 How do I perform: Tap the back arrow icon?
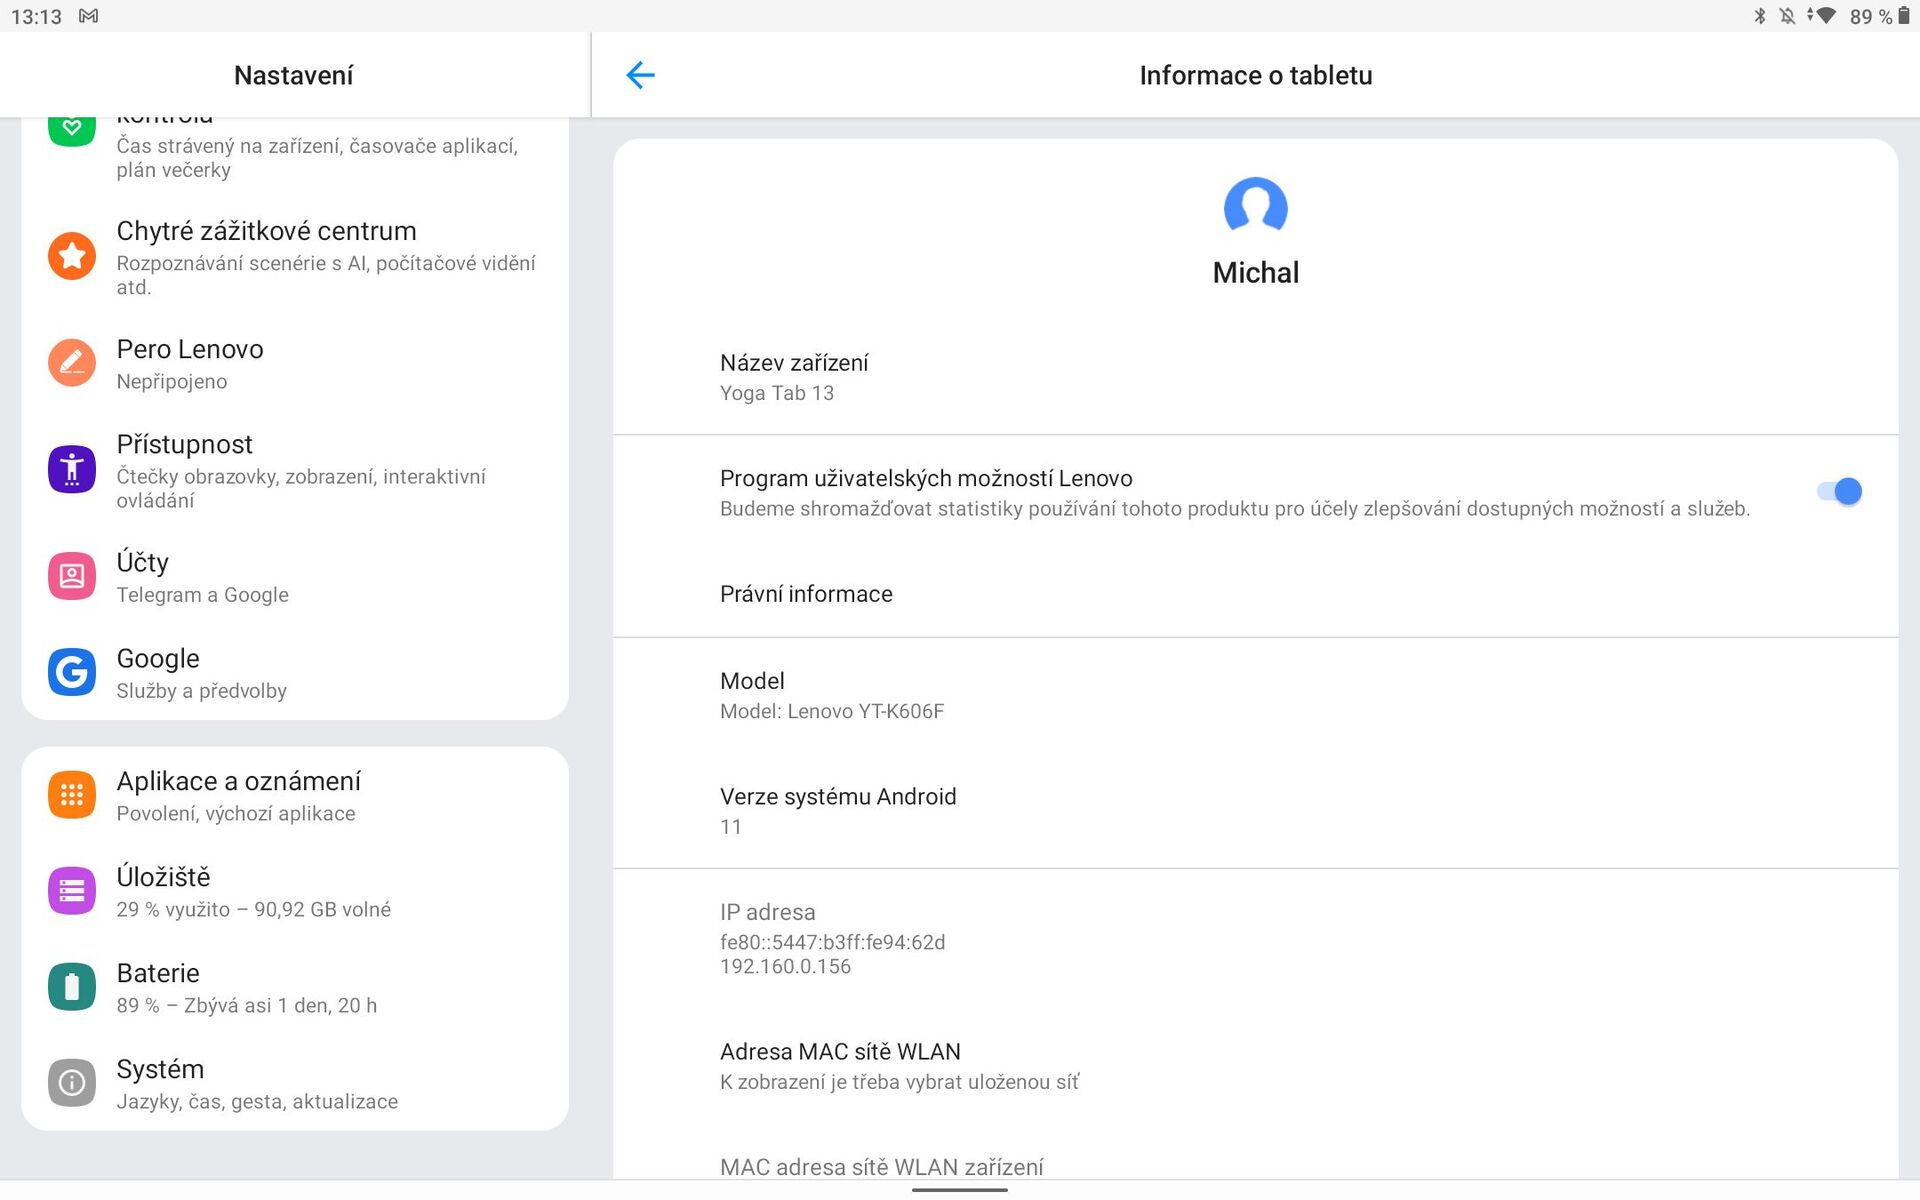[x=640, y=75]
